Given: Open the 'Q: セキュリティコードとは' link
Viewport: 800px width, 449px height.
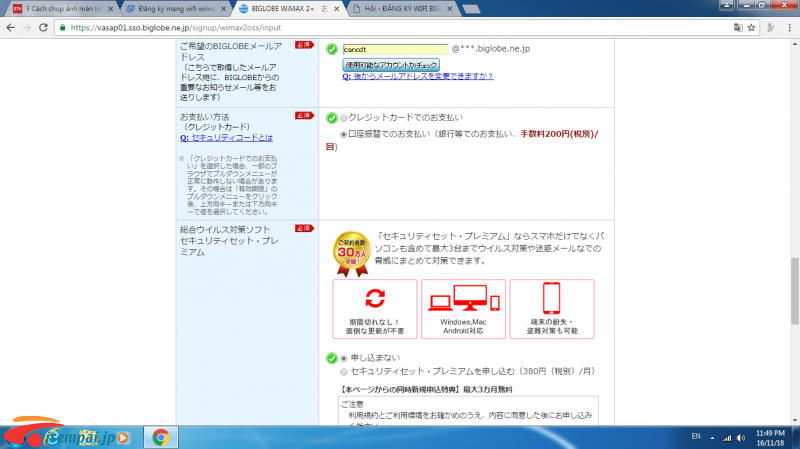Looking at the screenshot, I should pyautogui.click(x=226, y=138).
